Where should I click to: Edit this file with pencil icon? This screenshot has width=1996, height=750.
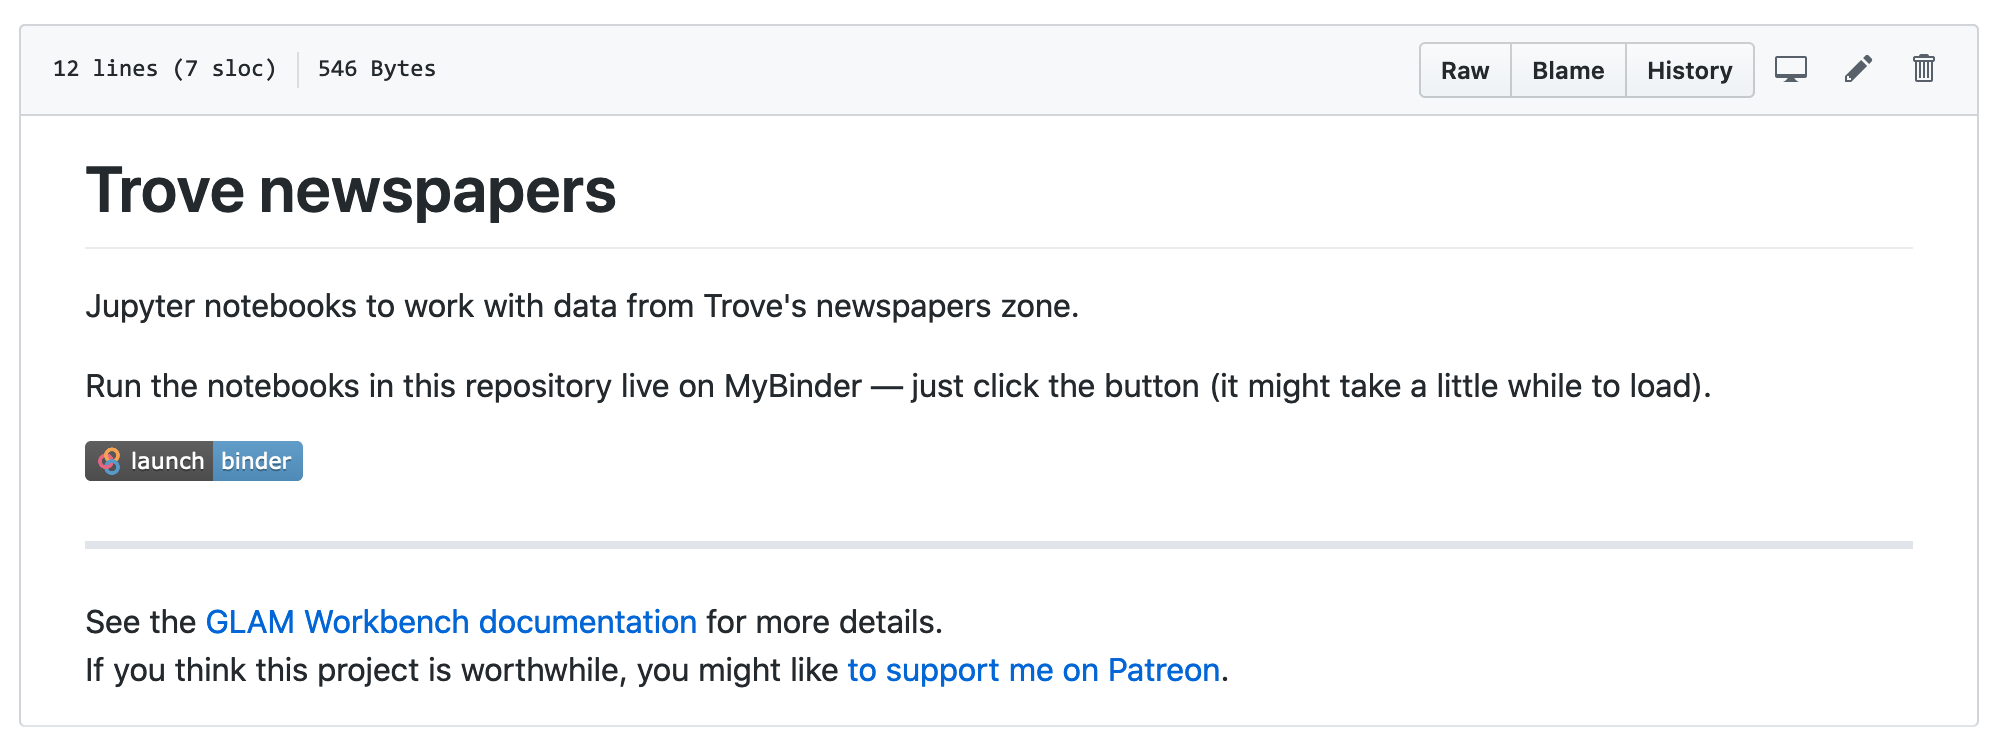click(x=1858, y=69)
